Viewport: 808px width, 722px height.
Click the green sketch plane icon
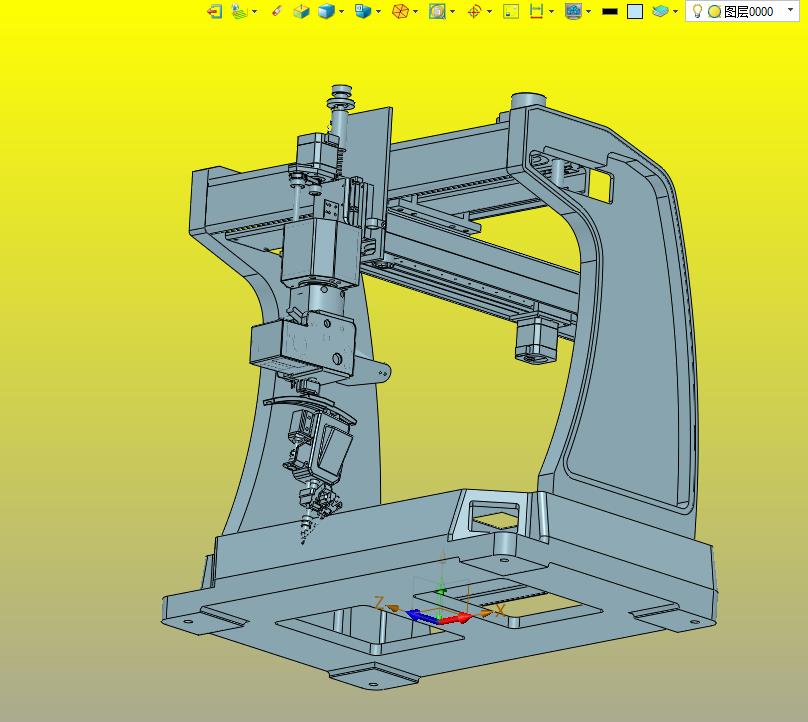click(240, 11)
